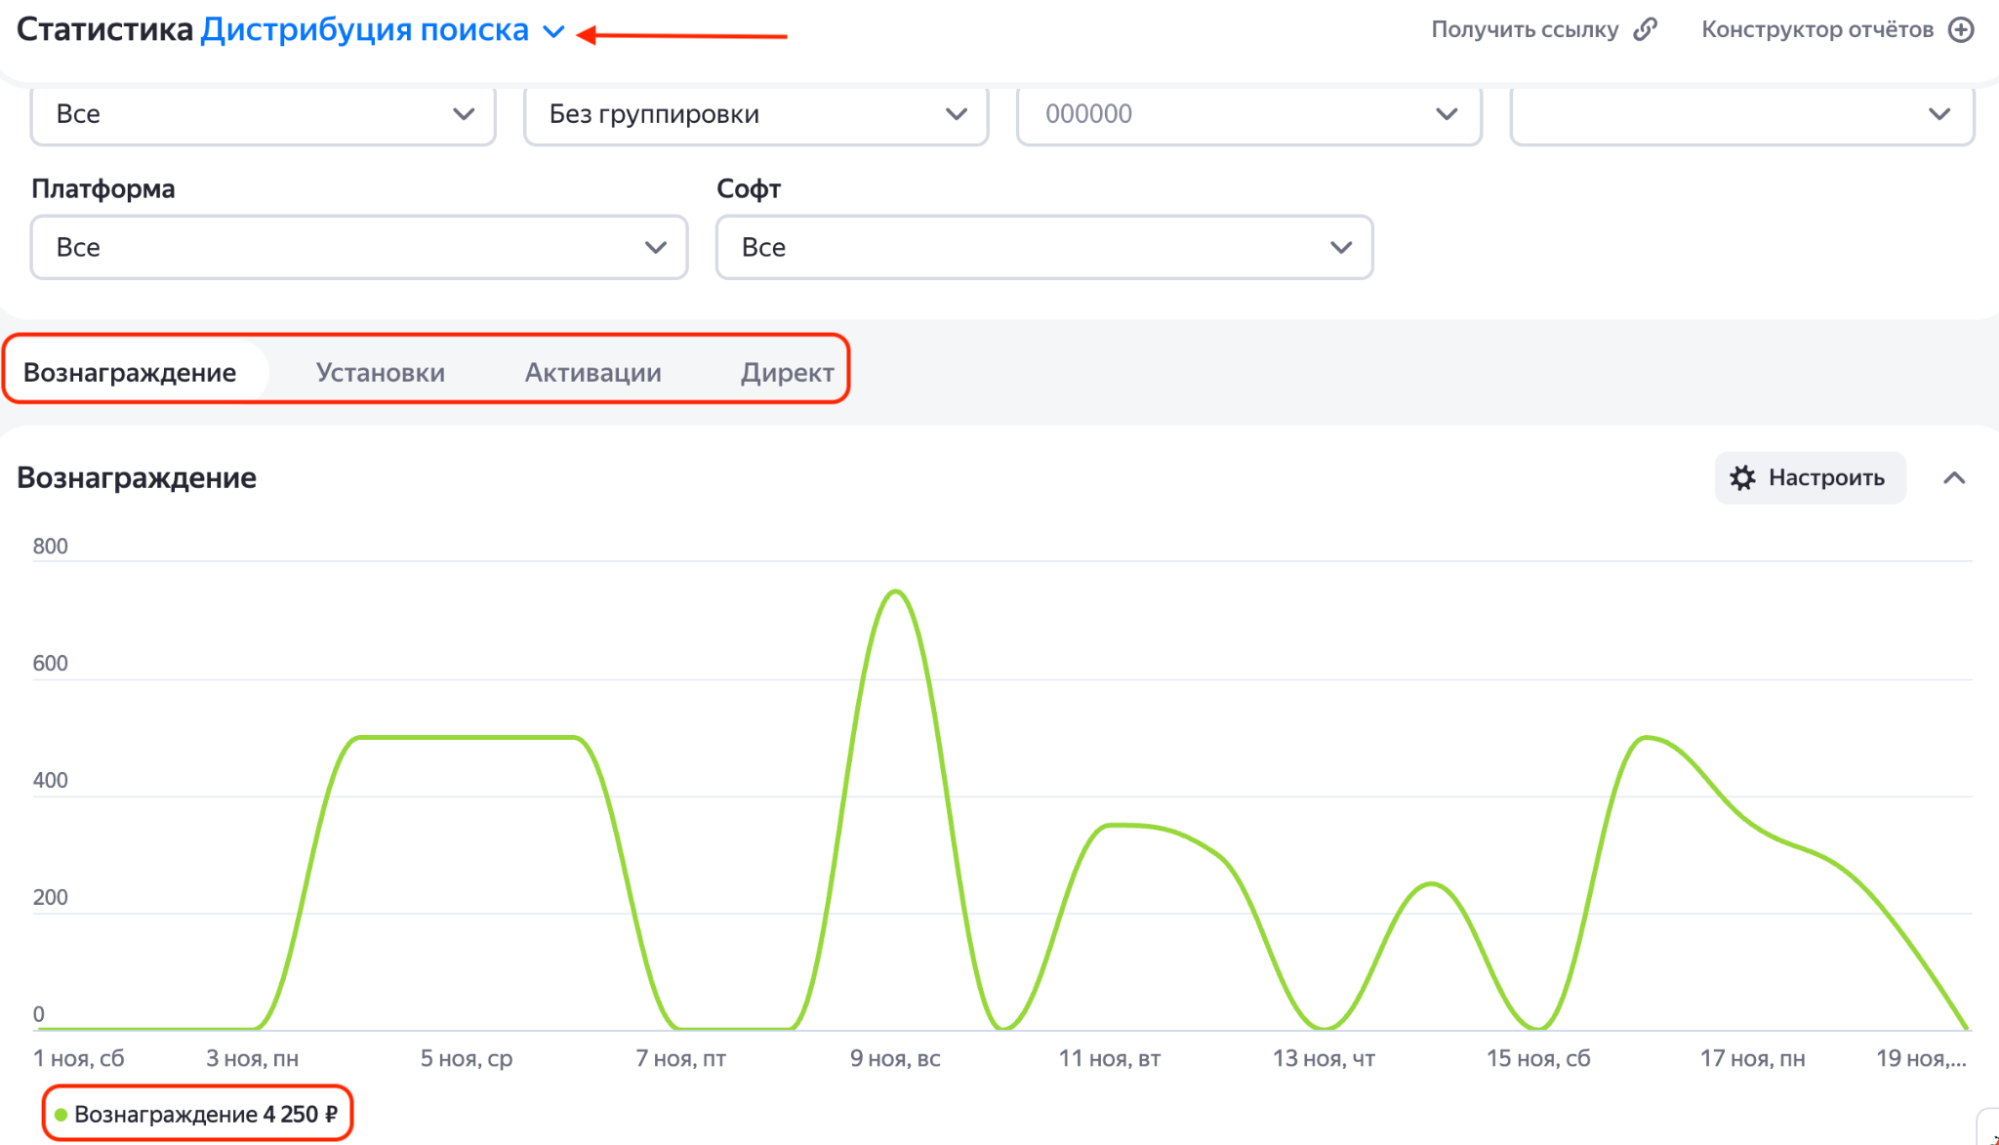1999x1145 pixels.
Task: Switch to the Активации tab
Action: click(x=593, y=372)
